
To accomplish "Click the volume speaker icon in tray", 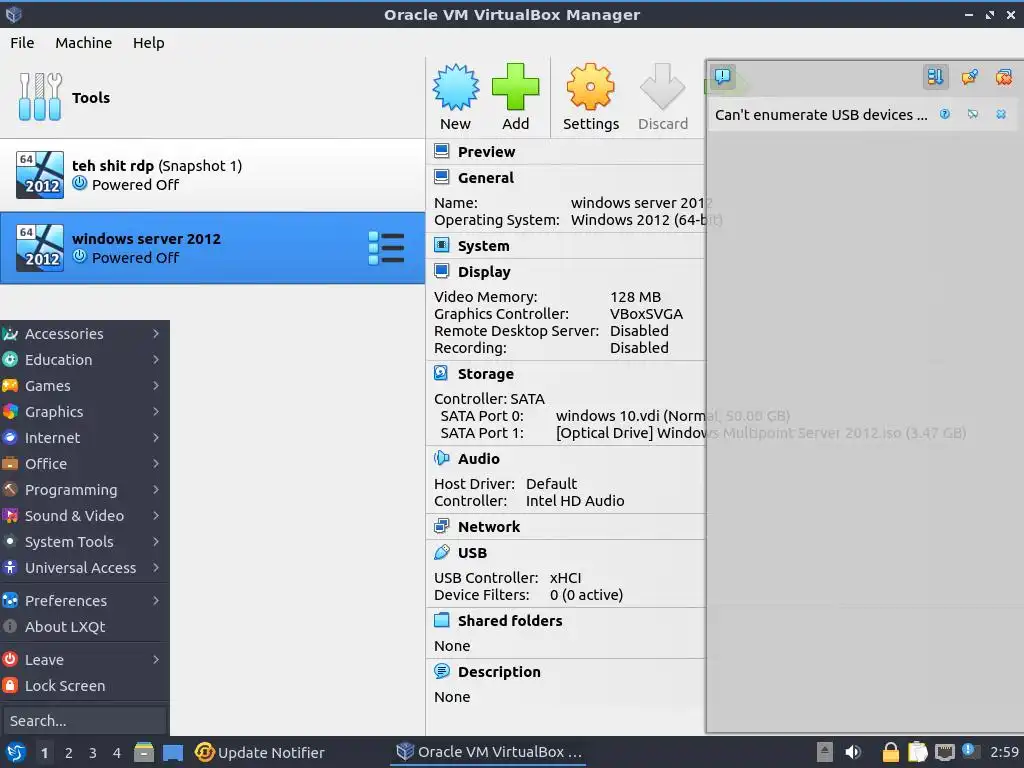I will pyautogui.click(x=852, y=752).
